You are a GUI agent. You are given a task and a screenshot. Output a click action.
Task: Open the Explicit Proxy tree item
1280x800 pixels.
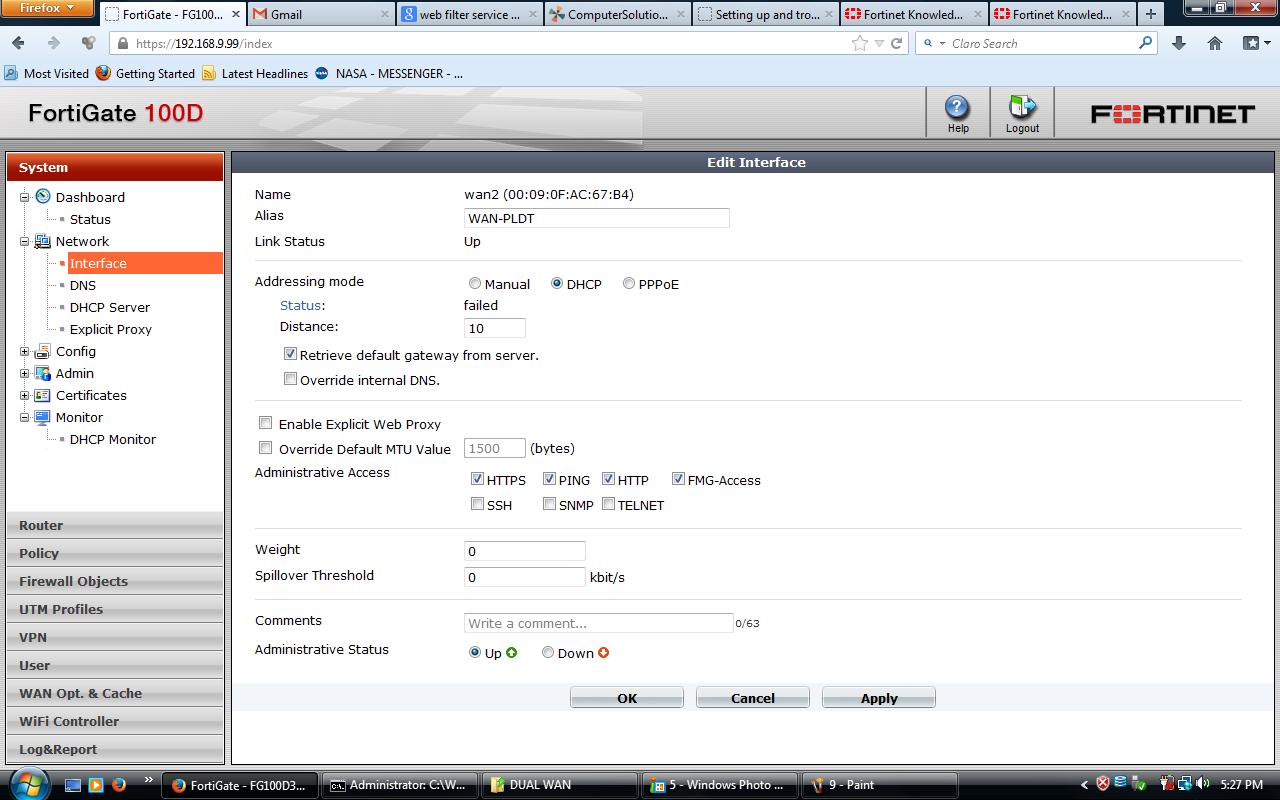[x=111, y=329]
